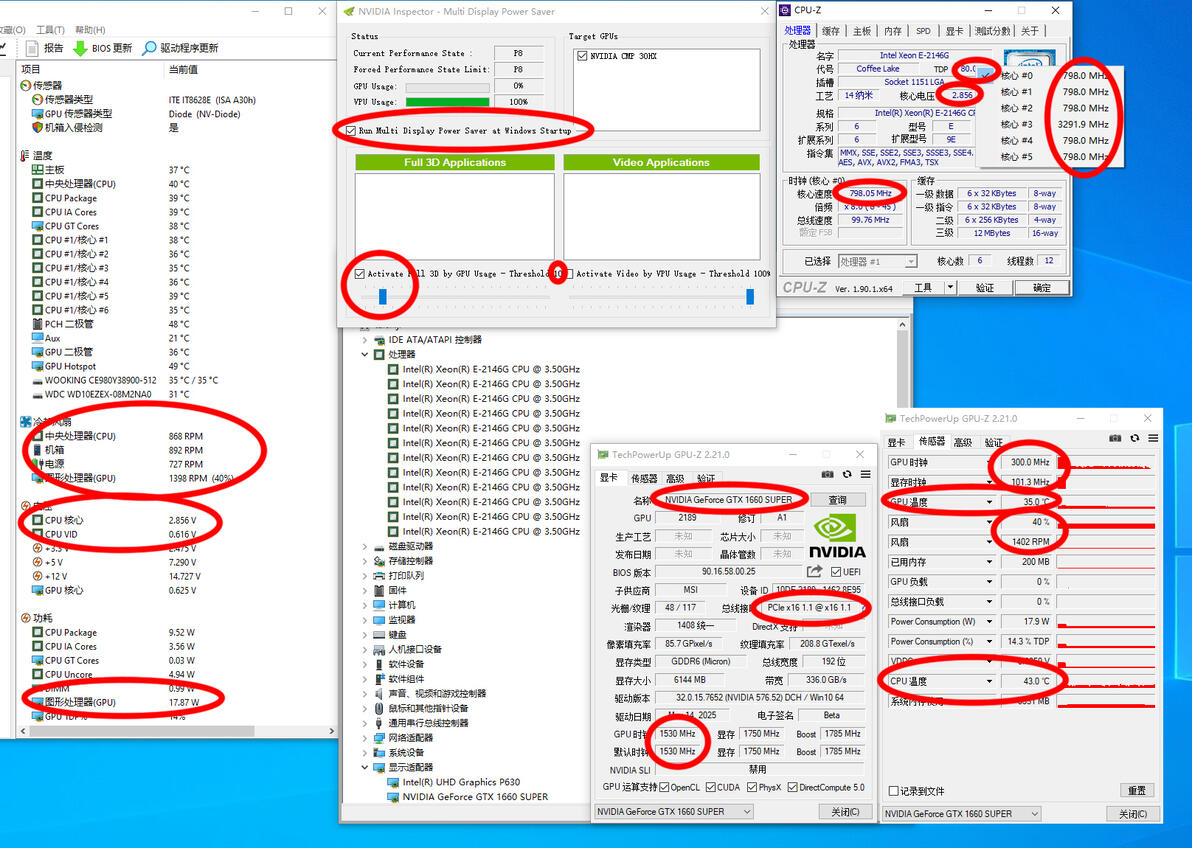The image size is (1192, 848).
Task: Click the 报告 report icon in AIDA64 toolbar
Action: [x=32, y=49]
